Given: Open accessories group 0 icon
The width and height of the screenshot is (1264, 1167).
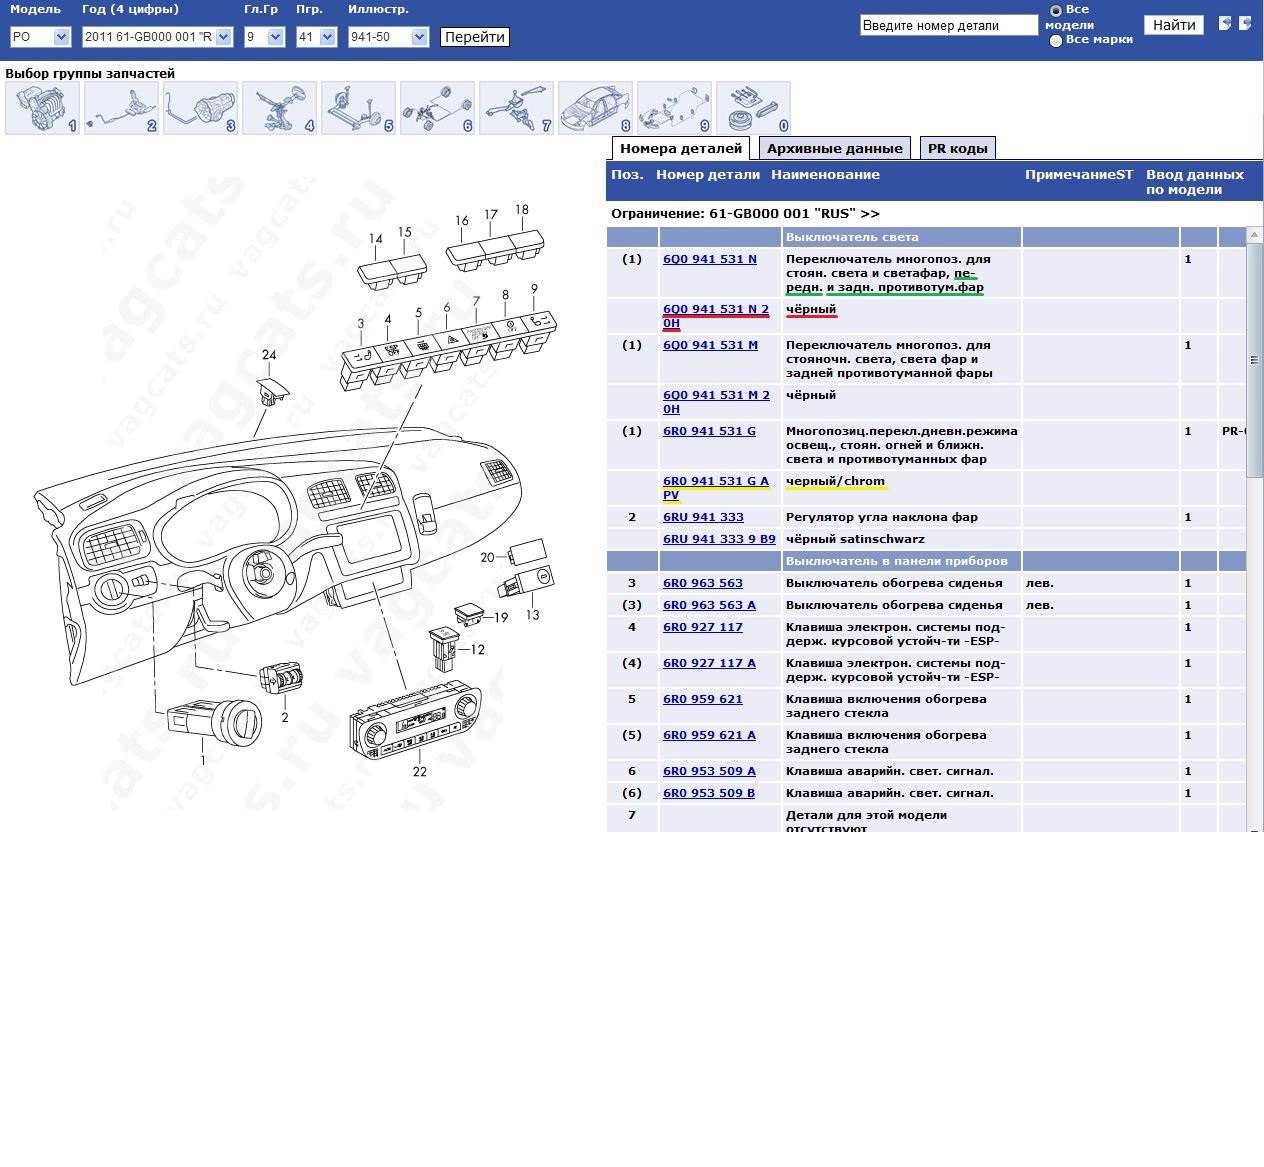Looking at the screenshot, I should pos(753,108).
